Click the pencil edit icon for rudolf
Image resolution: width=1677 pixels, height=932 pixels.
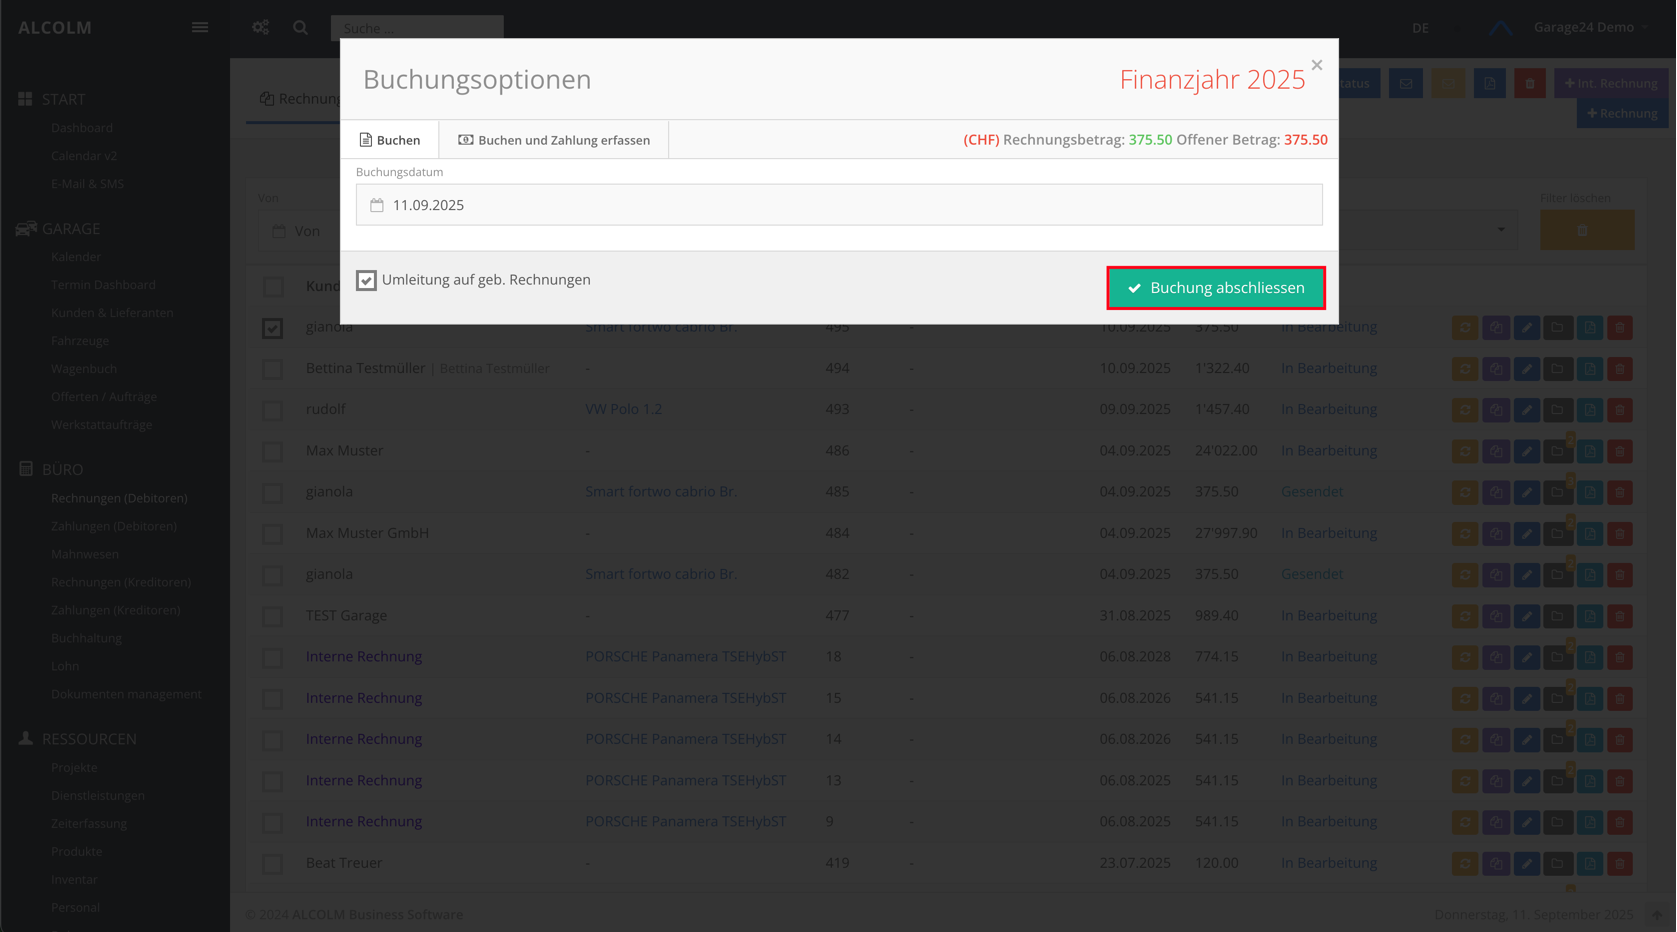[x=1526, y=410]
